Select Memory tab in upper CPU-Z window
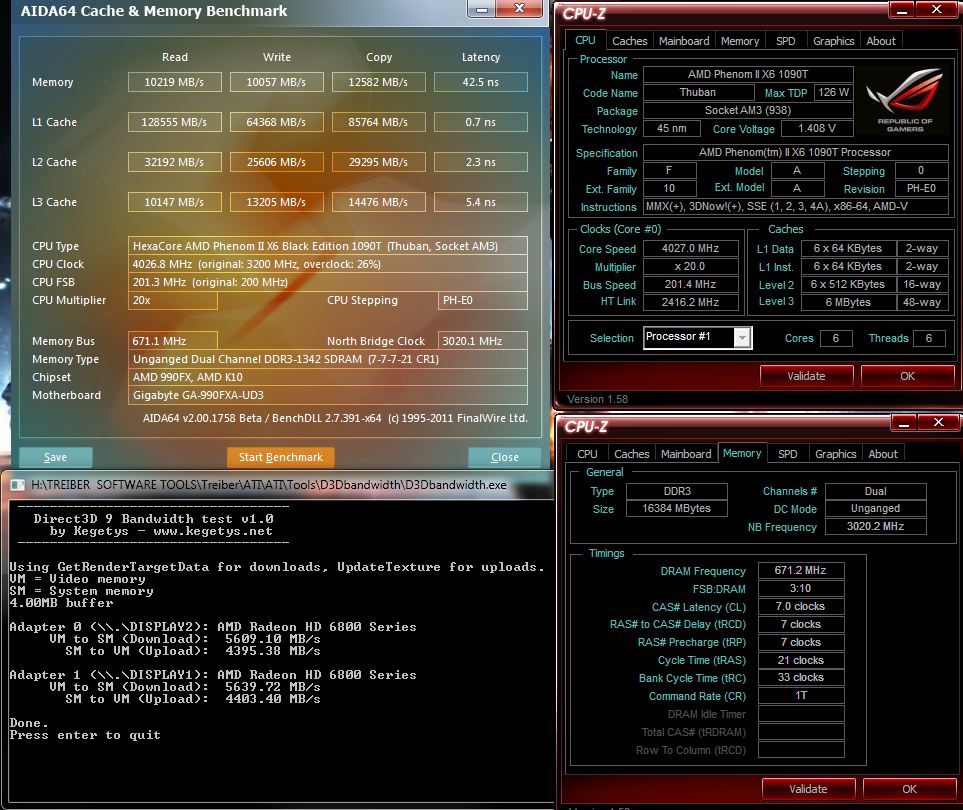This screenshot has height=810, width=963. [x=739, y=41]
